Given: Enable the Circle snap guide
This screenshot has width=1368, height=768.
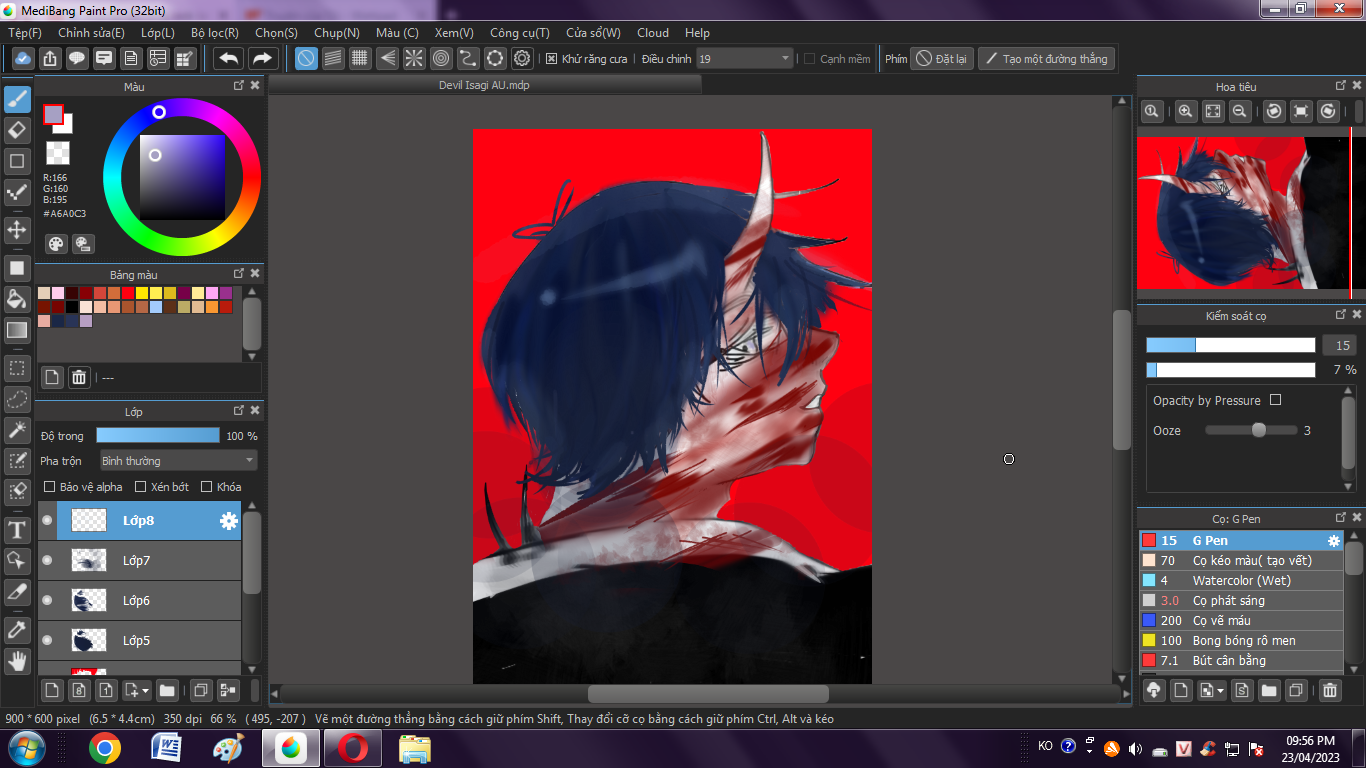Looking at the screenshot, I should pos(441,59).
